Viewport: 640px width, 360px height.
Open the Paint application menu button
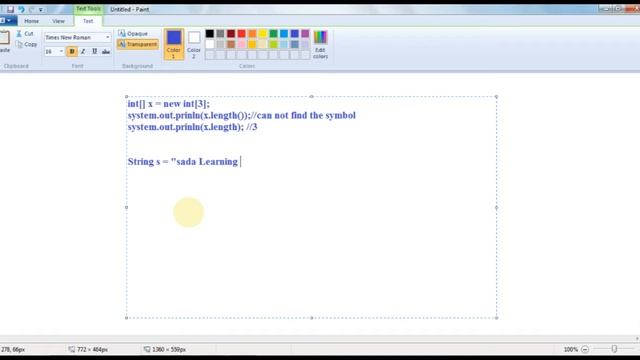click(8, 20)
